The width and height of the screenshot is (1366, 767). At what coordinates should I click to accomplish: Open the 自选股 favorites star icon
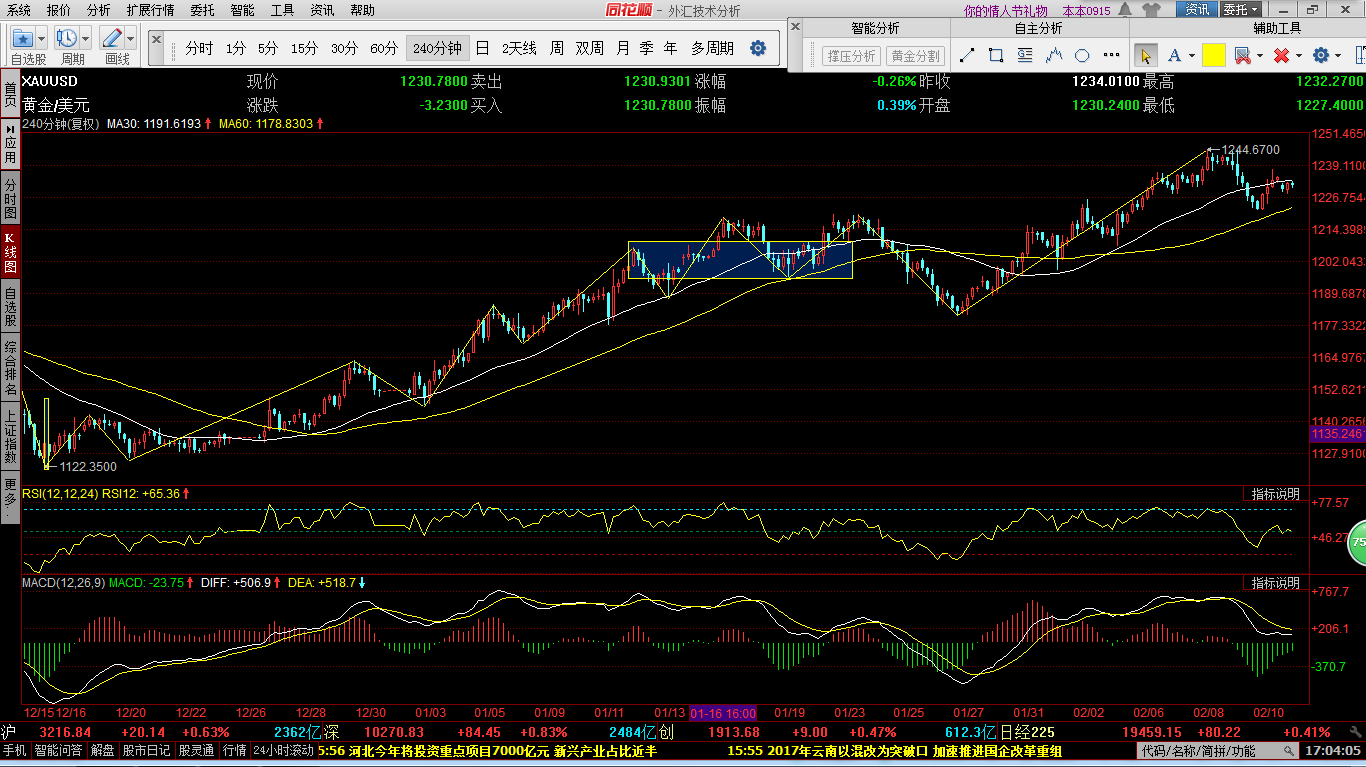point(23,39)
